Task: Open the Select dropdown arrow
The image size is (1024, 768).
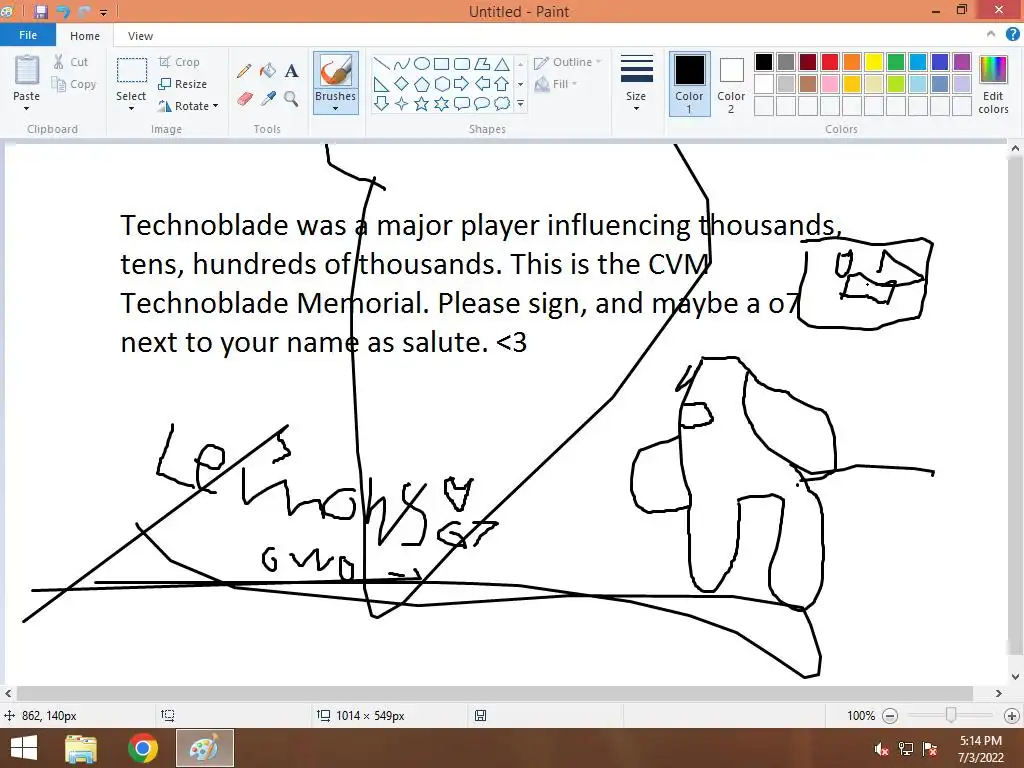Action: click(131, 108)
